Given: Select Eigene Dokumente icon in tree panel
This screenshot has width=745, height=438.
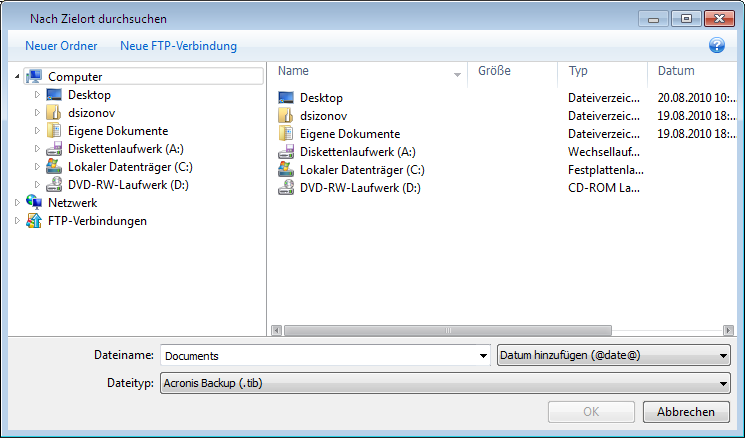Looking at the screenshot, I should pyautogui.click(x=54, y=131).
